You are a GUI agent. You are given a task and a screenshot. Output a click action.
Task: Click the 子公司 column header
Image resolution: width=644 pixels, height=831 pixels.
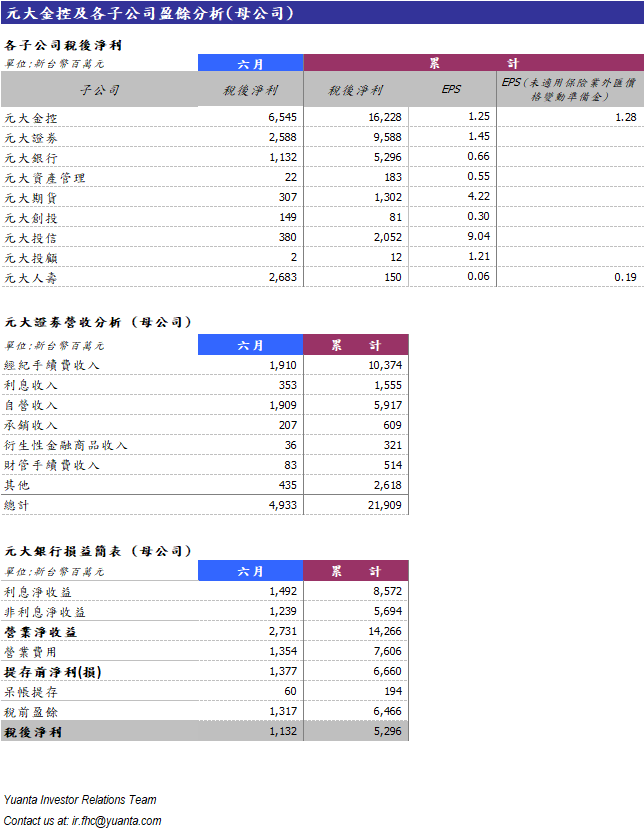[x=100, y=90]
